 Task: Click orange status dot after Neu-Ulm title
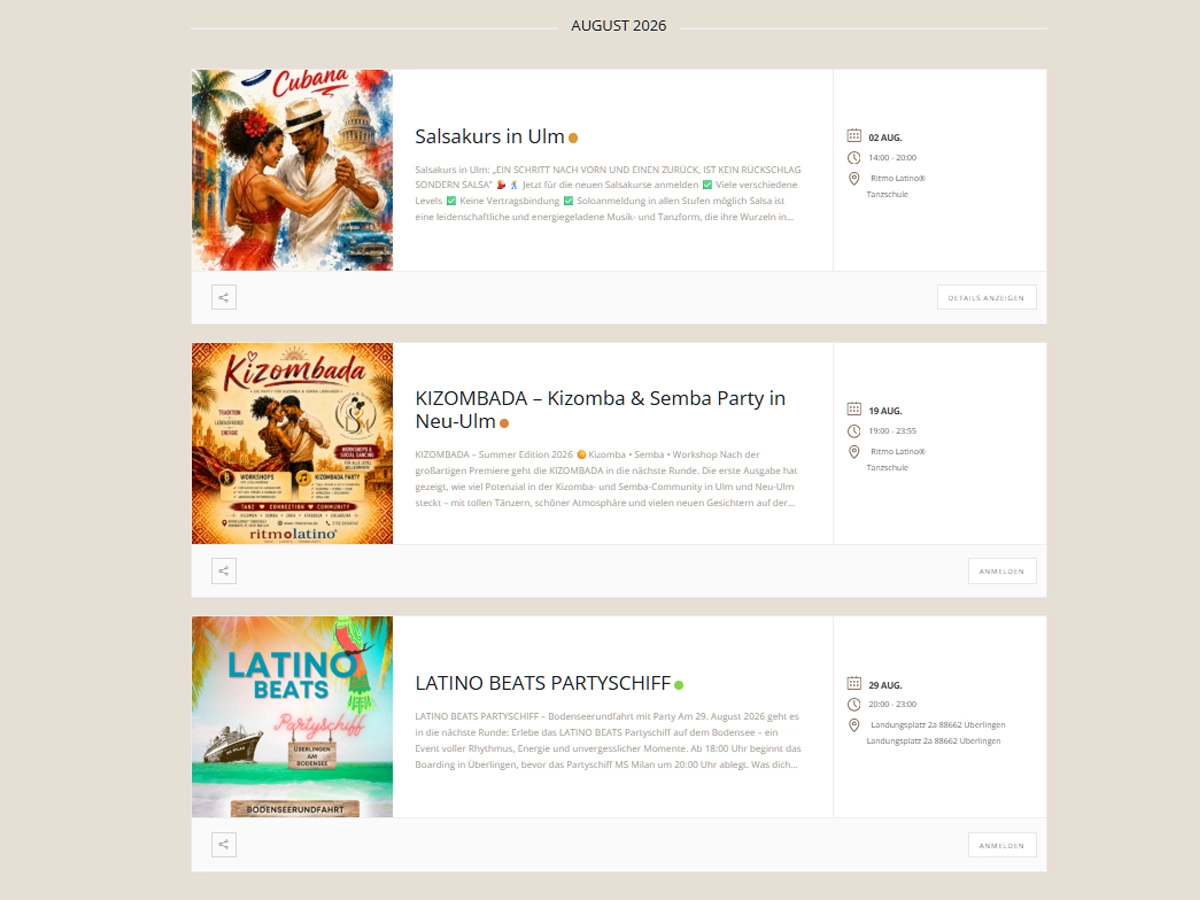click(504, 423)
